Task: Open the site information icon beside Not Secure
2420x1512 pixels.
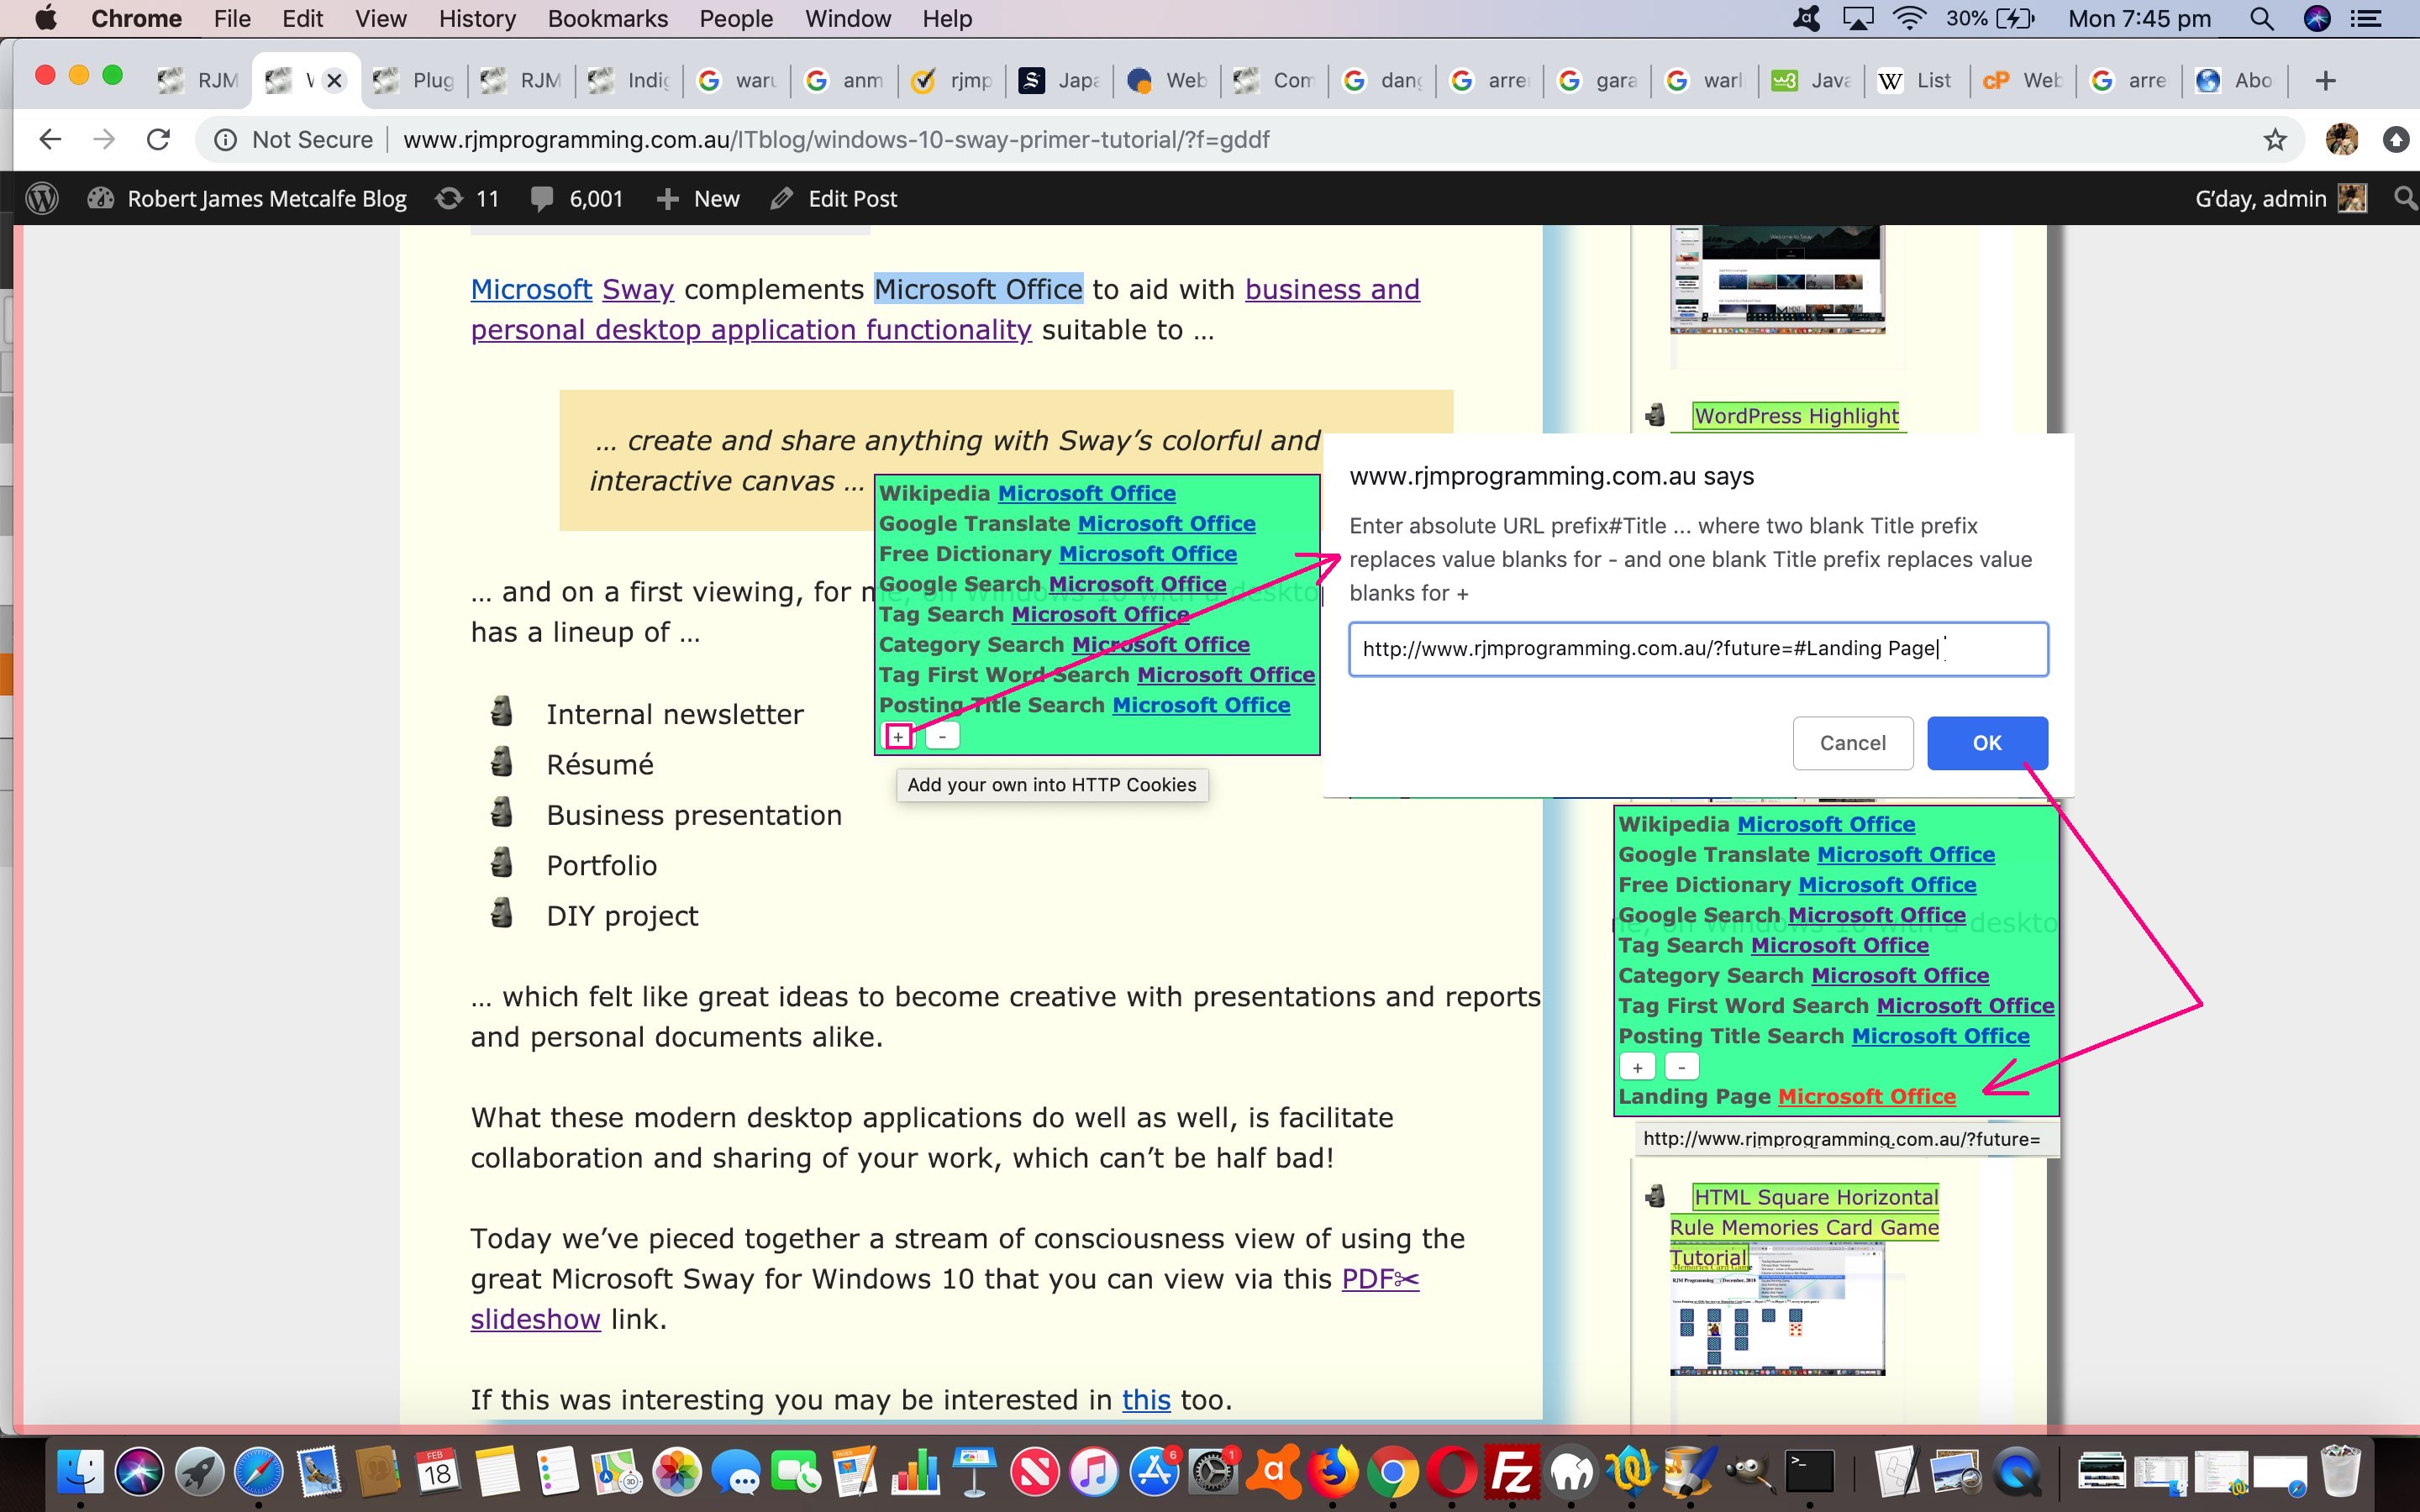Action: [226, 140]
